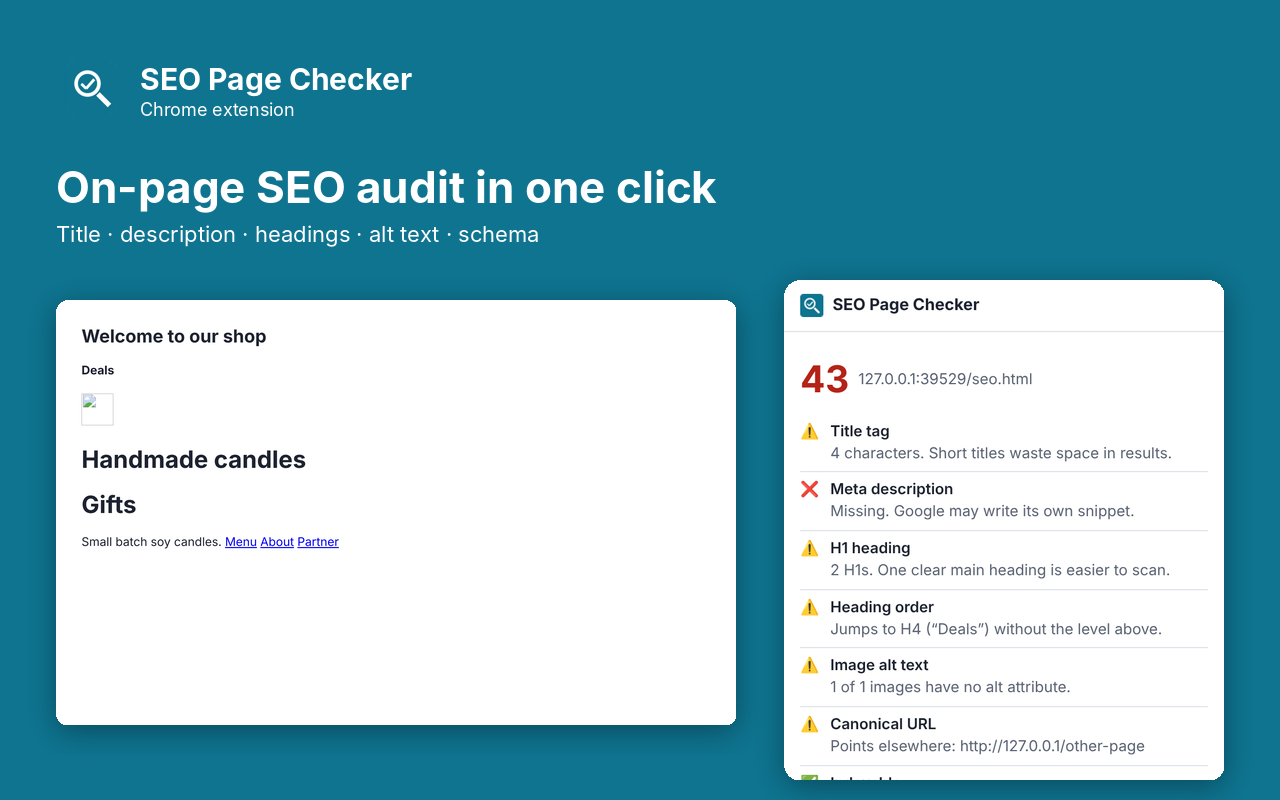Click the "Welcome to our shop" heading
Image resolution: width=1280 pixels, height=800 pixels.
[174, 336]
